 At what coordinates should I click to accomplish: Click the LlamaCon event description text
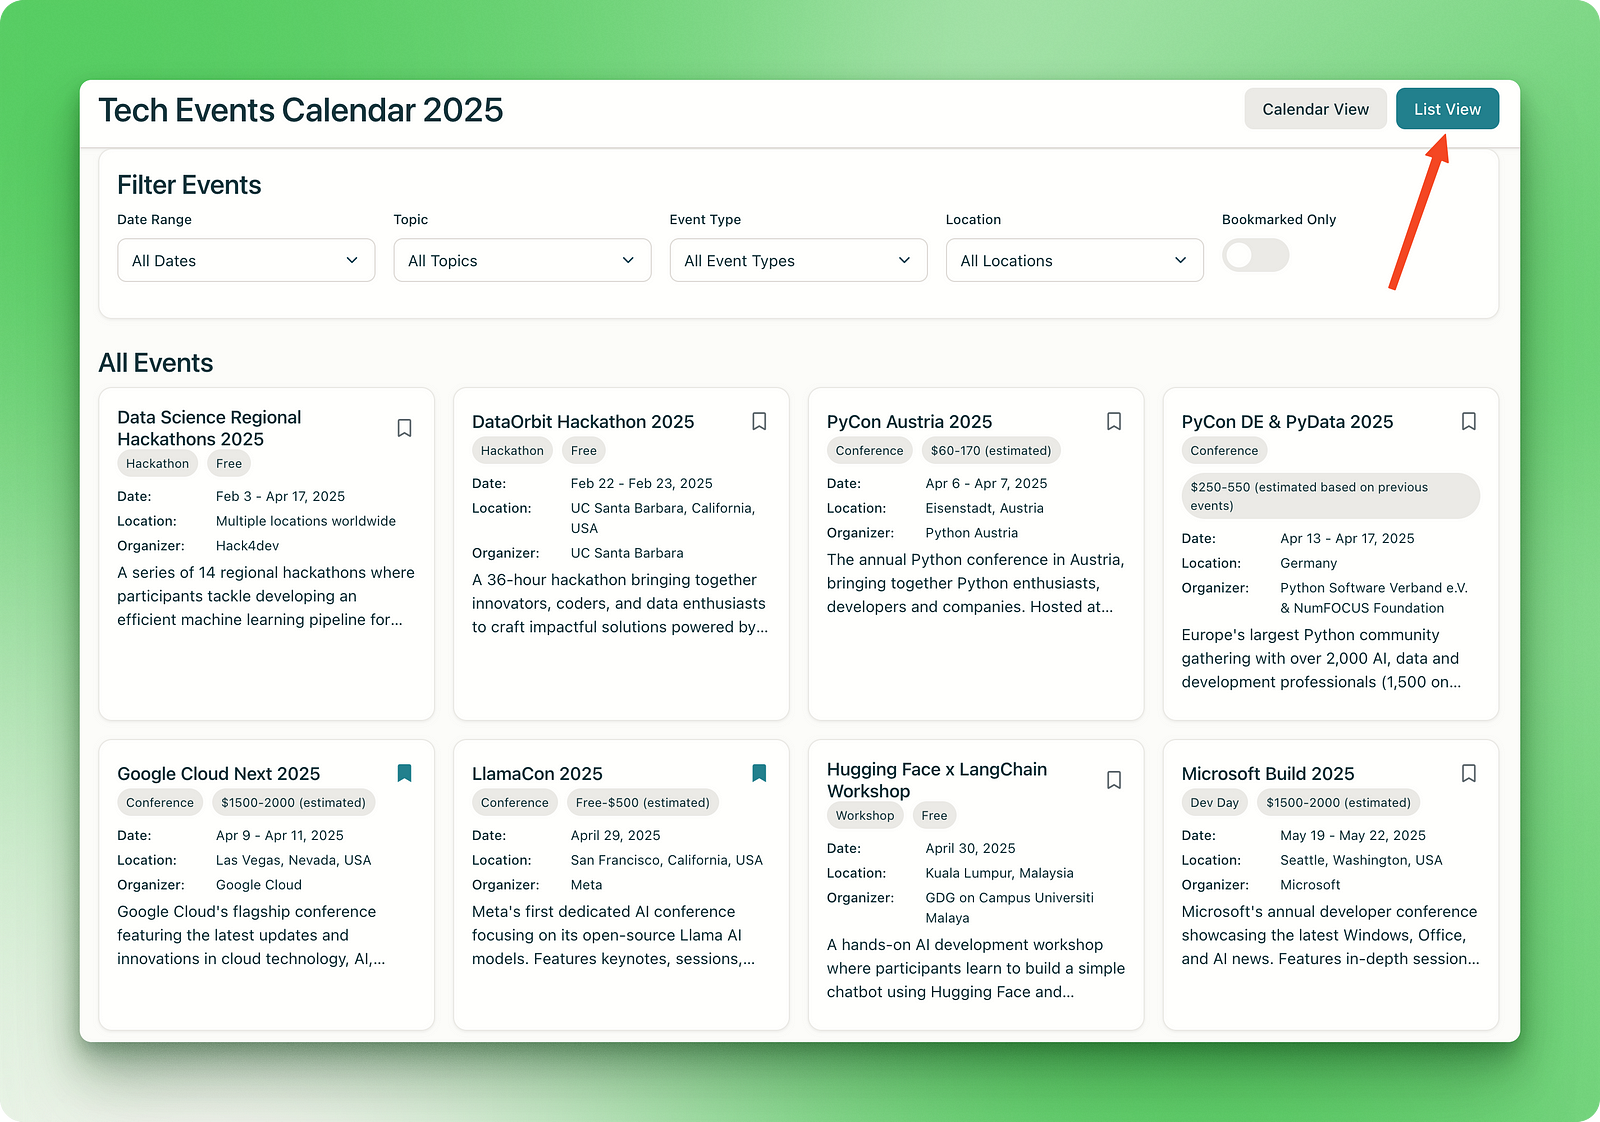tap(614, 935)
